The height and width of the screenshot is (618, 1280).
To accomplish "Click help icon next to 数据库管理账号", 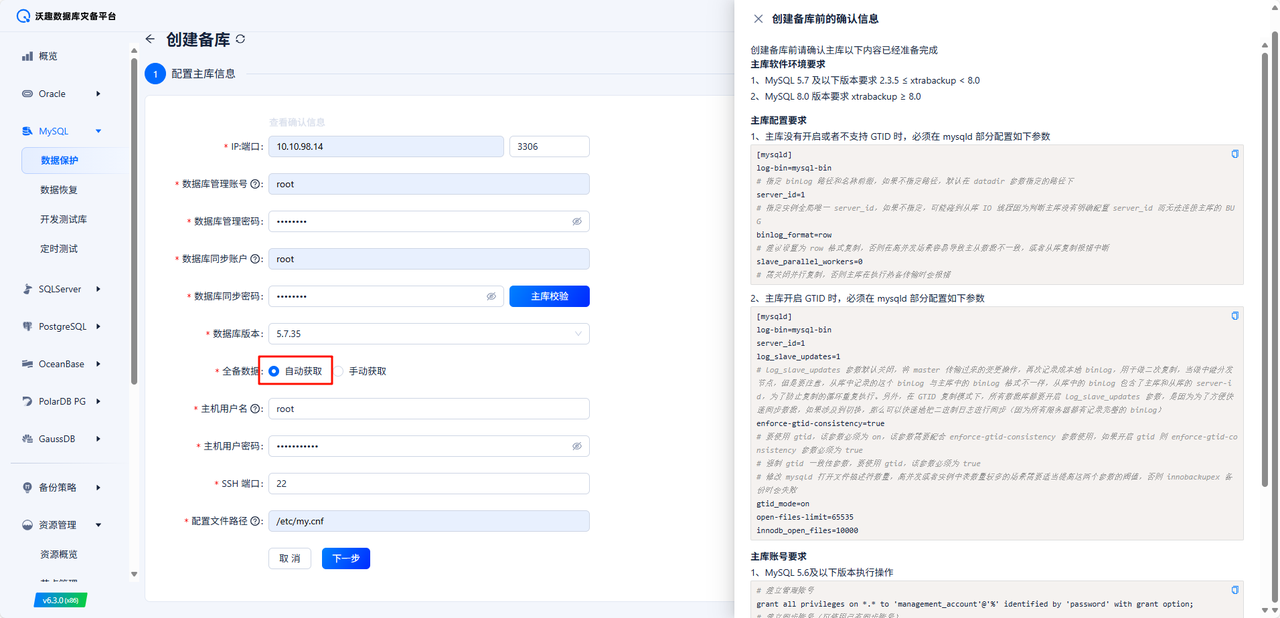I will (x=256, y=184).
